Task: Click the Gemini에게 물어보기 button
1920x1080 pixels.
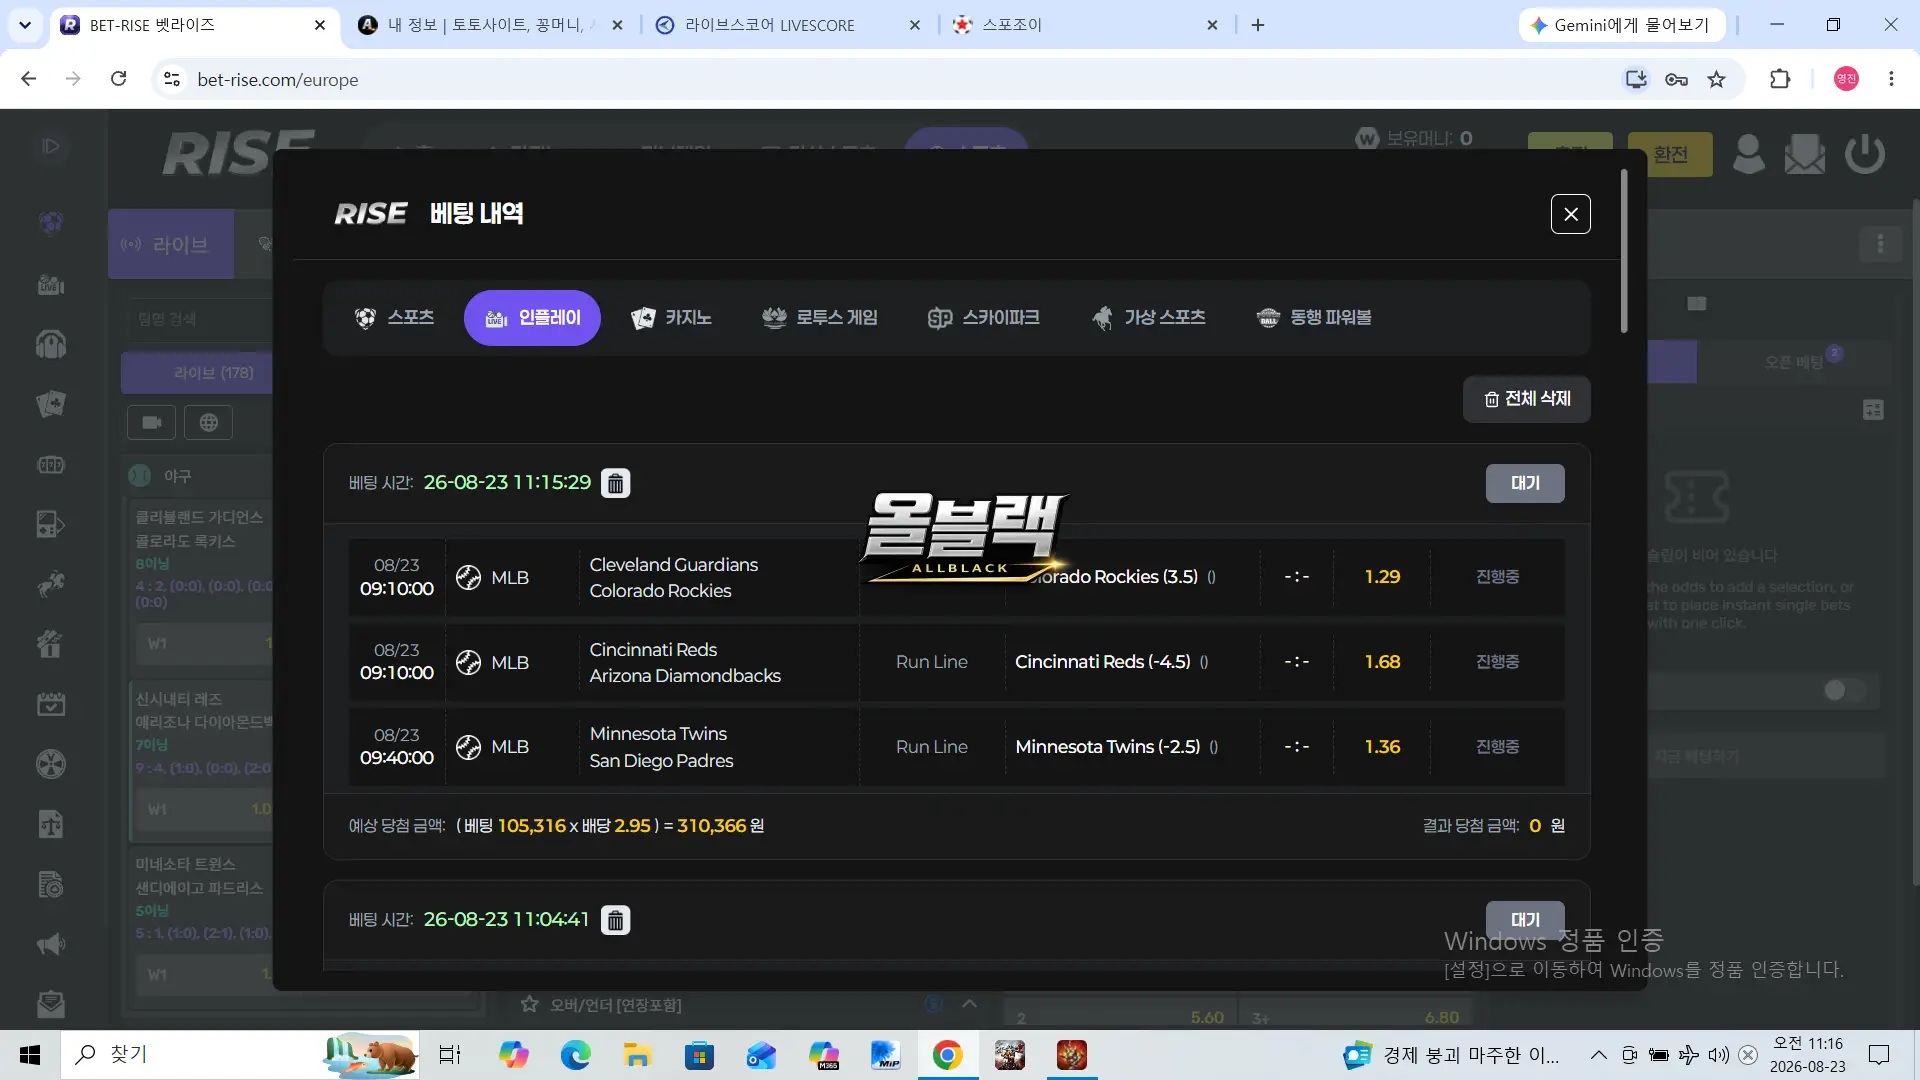Action: click(1620, 25)
